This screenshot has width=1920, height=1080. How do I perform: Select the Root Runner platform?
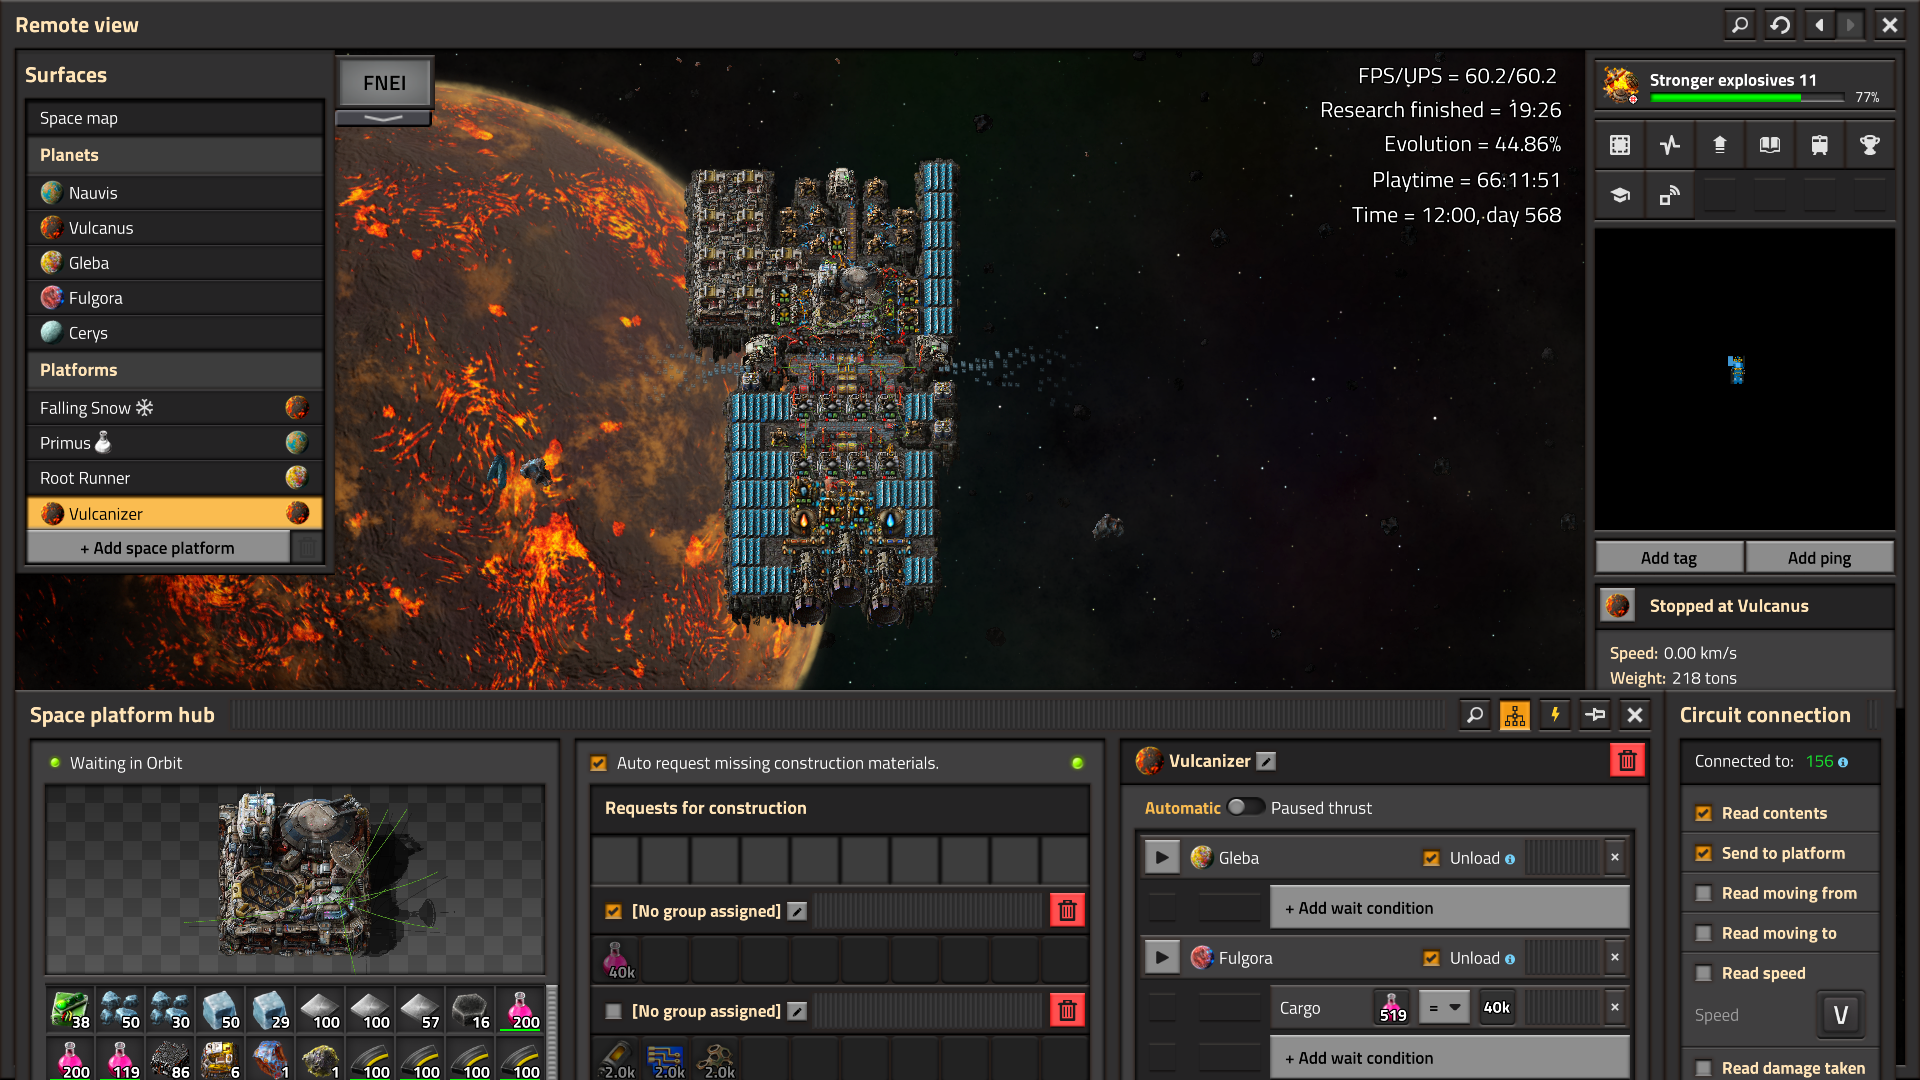click(x=85, y=478)
